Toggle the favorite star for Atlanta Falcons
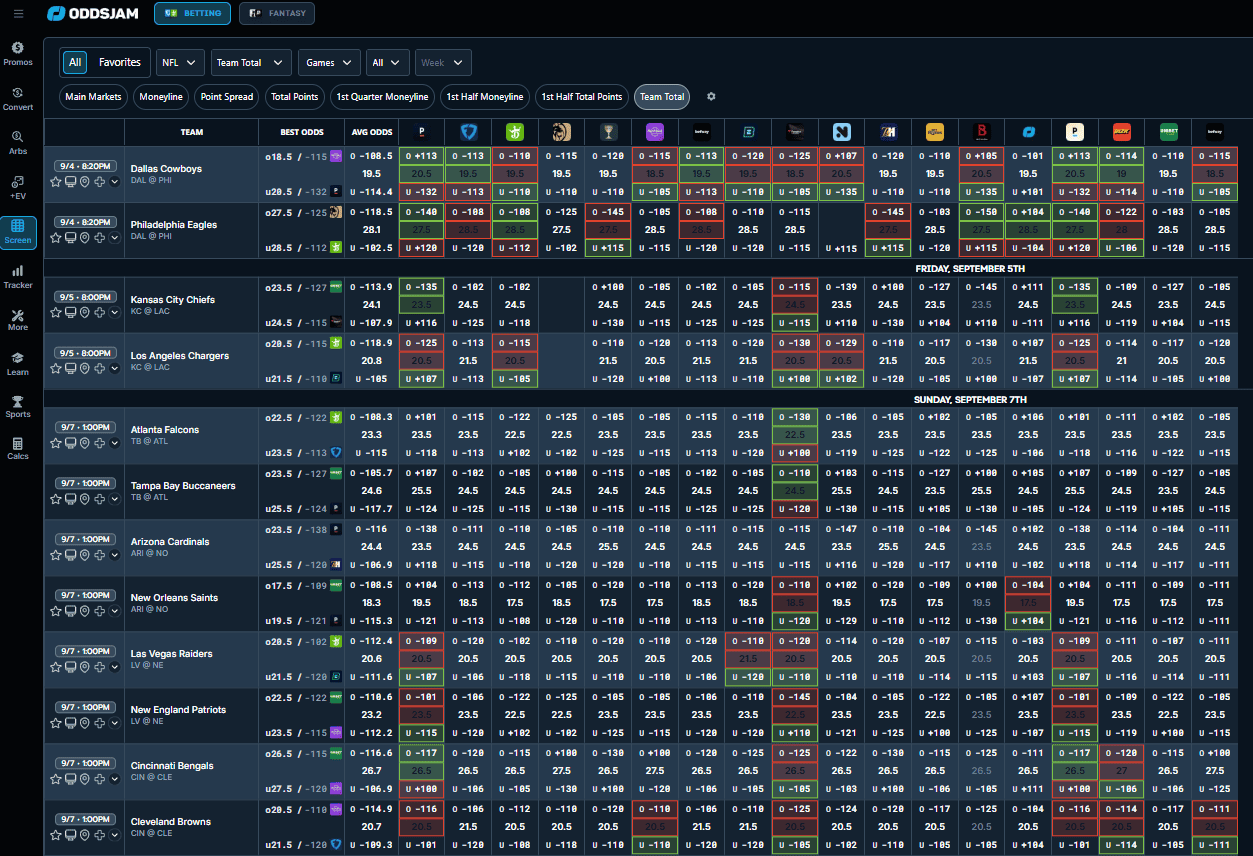1253x856 pixels. tap(56, 442)
